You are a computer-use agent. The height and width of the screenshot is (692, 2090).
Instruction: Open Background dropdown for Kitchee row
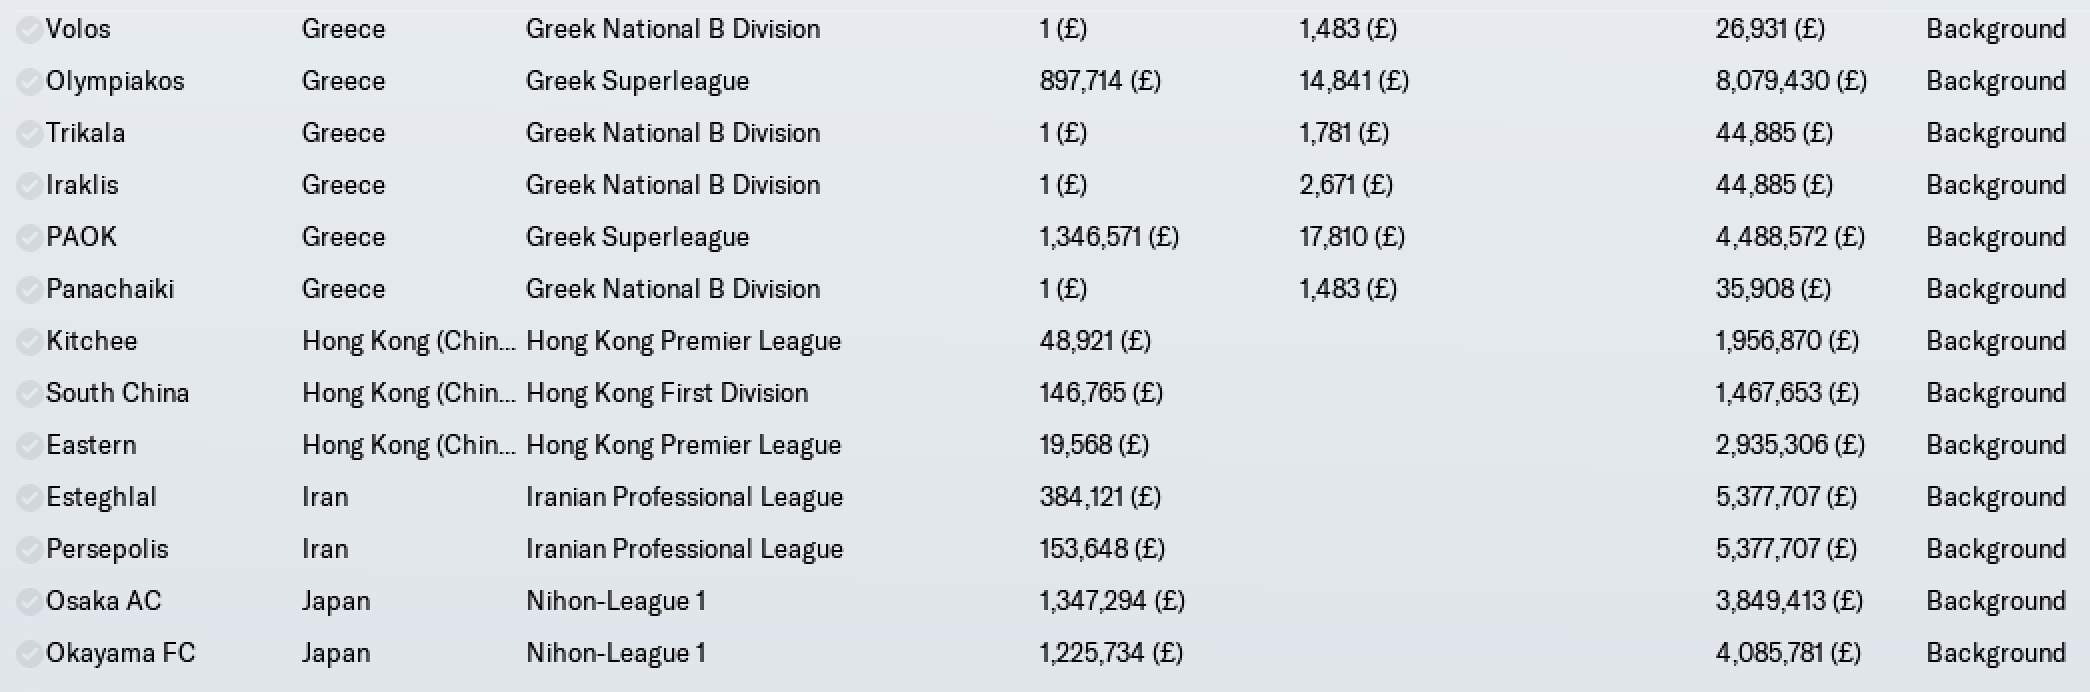tap(1996, 341)
